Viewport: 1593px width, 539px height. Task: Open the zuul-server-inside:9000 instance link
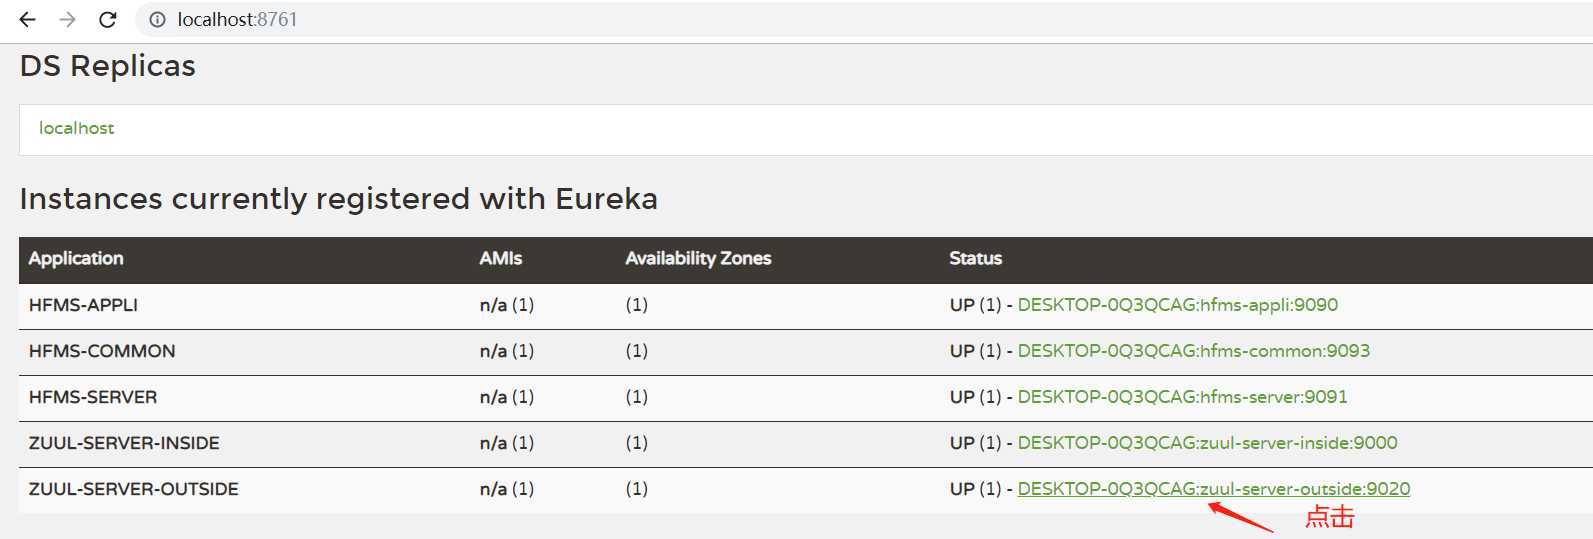pyautogui.click(x=1207, y=443)
